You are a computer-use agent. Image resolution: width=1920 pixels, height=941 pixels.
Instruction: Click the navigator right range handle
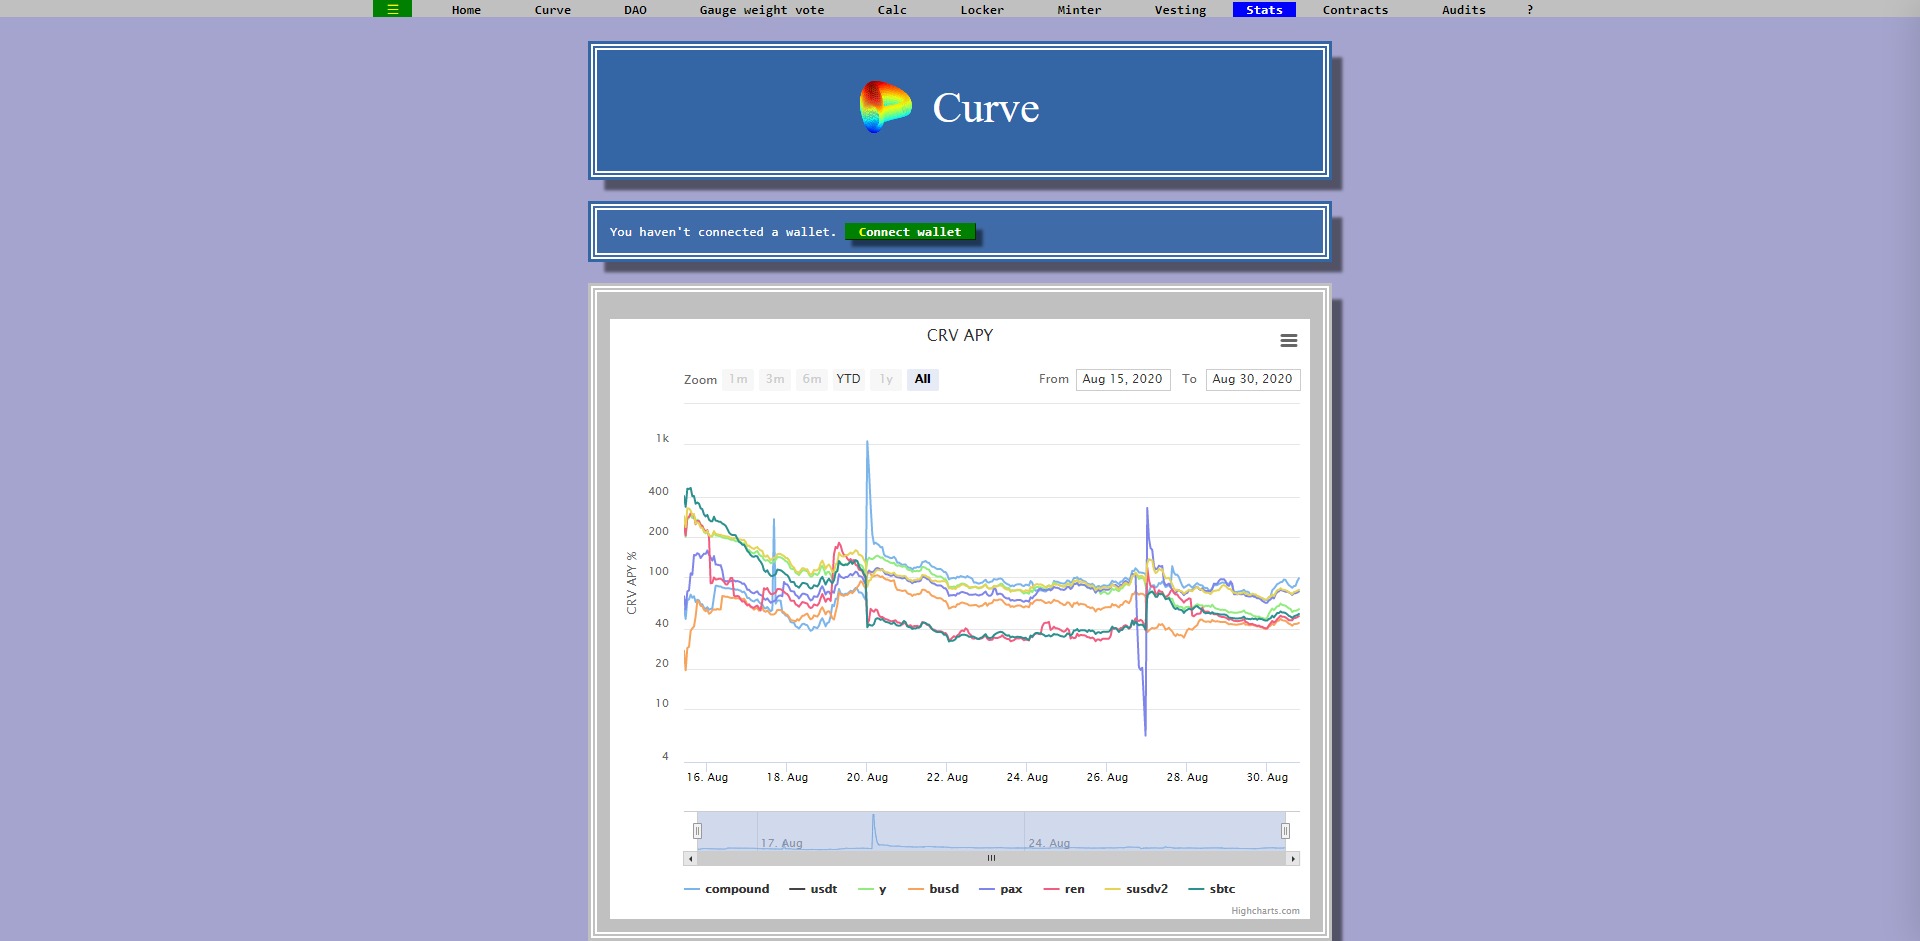coord(1285,831)
